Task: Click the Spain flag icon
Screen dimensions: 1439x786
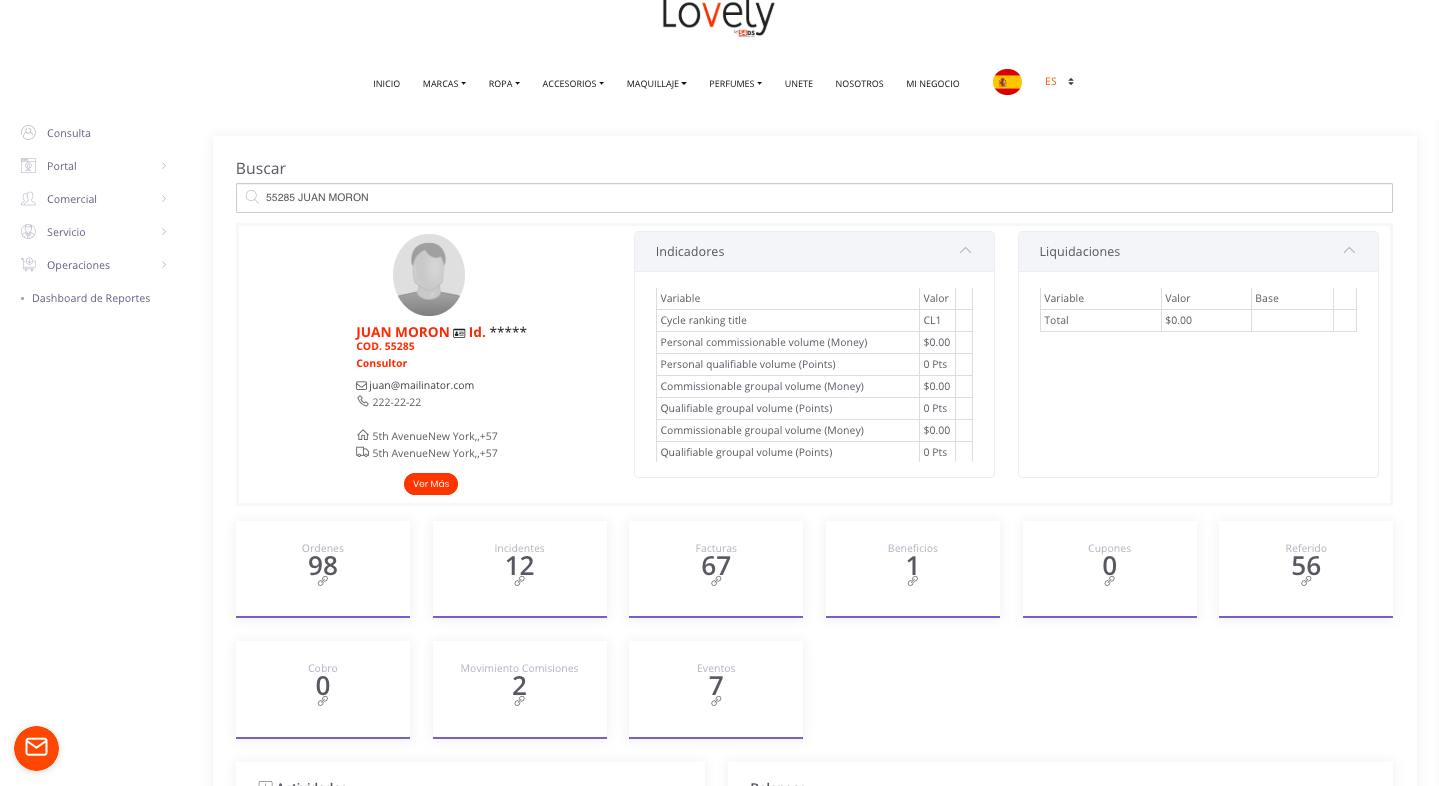Action: coord(1007,82)
